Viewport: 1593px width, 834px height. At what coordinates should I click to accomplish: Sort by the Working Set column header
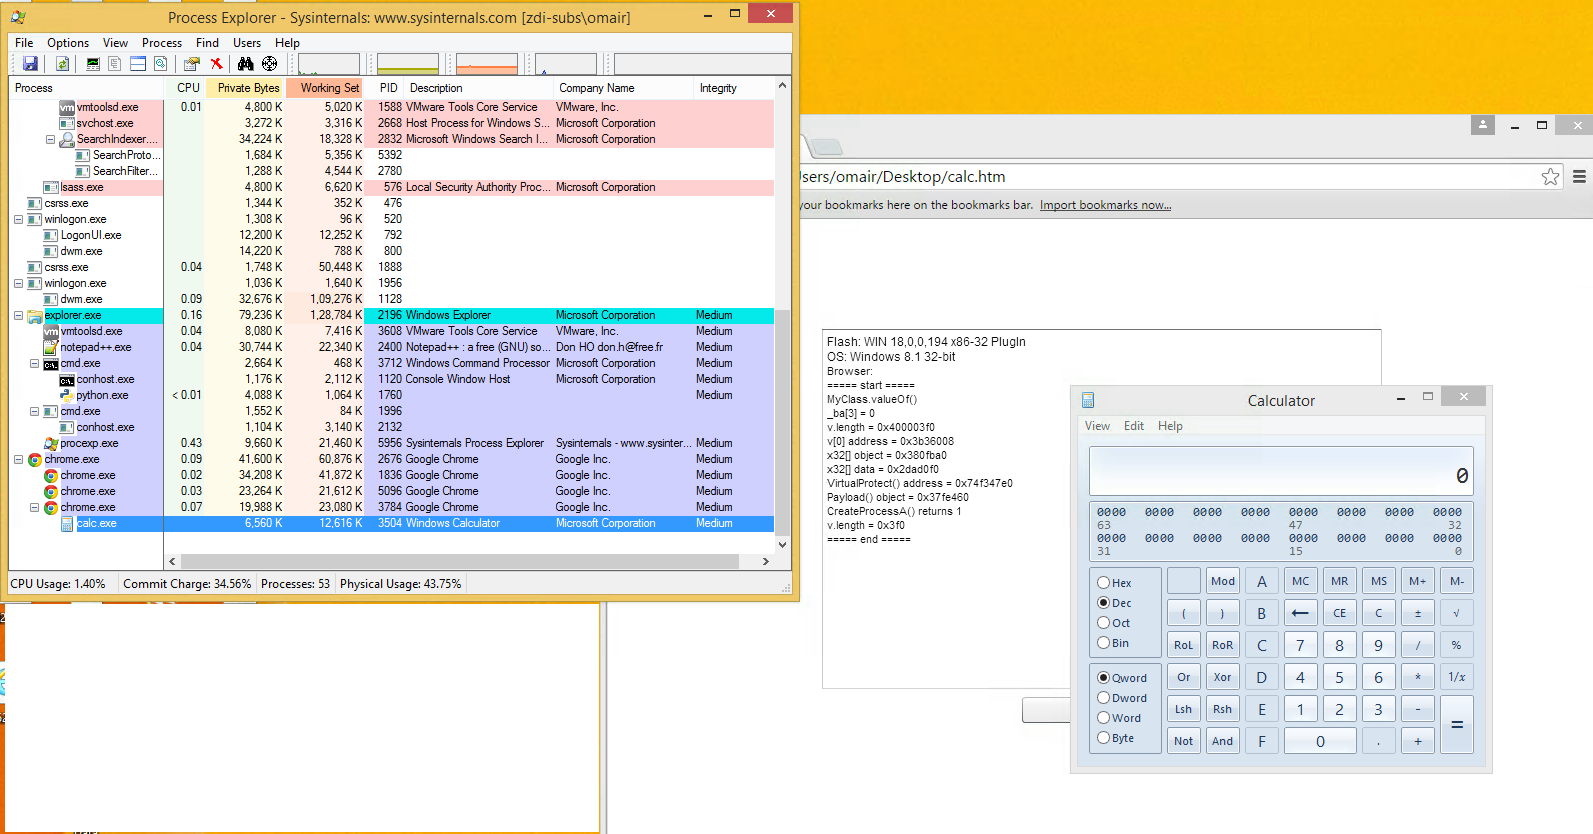click(325, 88)
